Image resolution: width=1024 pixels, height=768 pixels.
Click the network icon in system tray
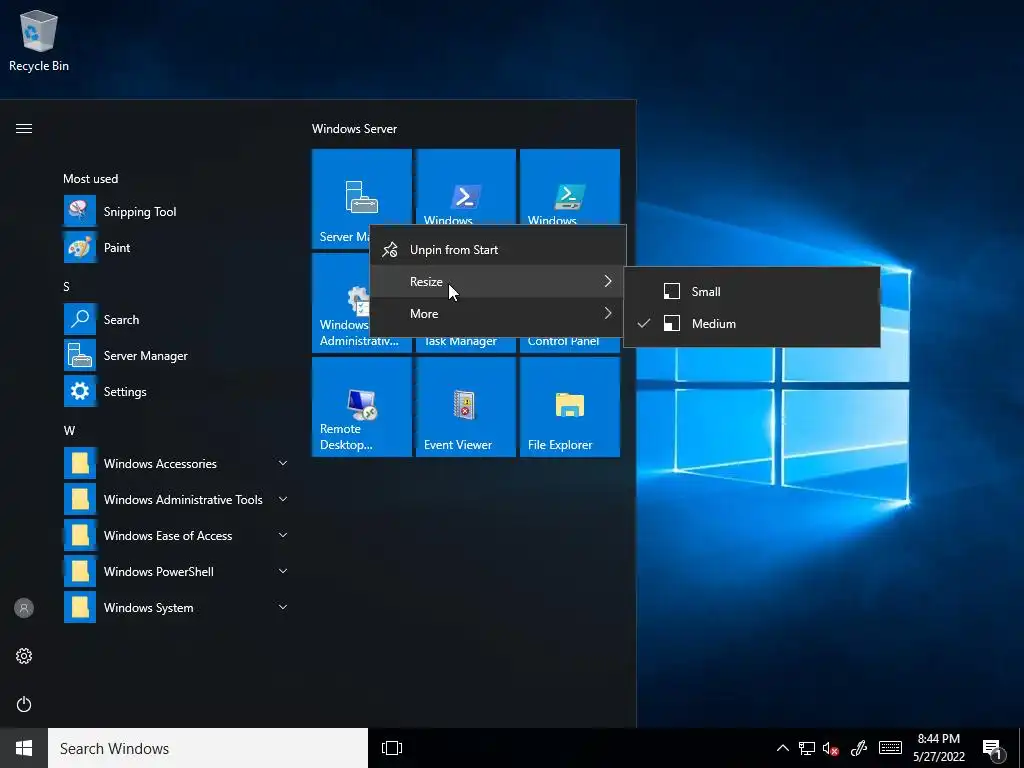[x=807, y=748]
